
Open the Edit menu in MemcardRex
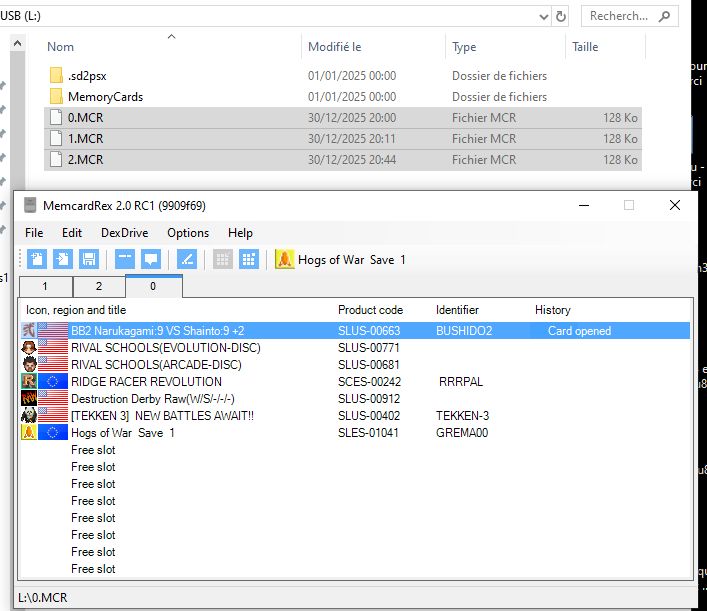(x=72, y=233)
